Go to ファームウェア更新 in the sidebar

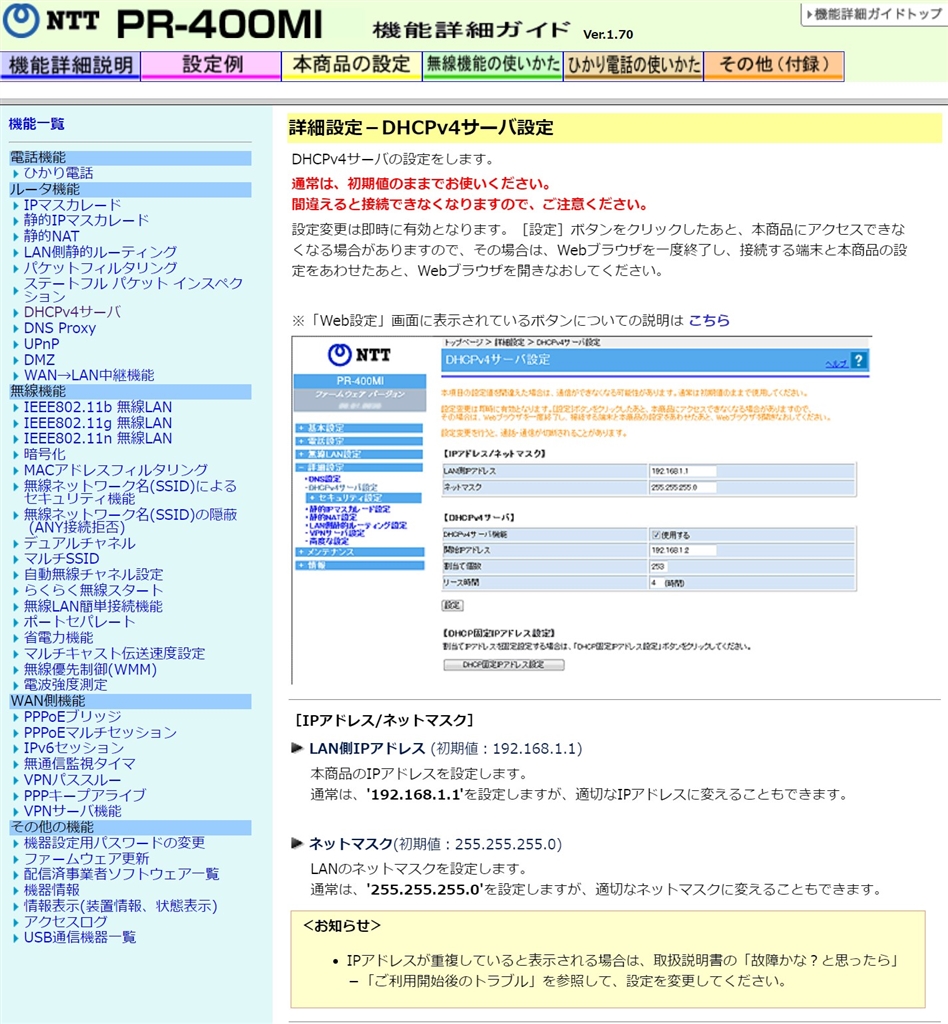(x=86, y=858)
